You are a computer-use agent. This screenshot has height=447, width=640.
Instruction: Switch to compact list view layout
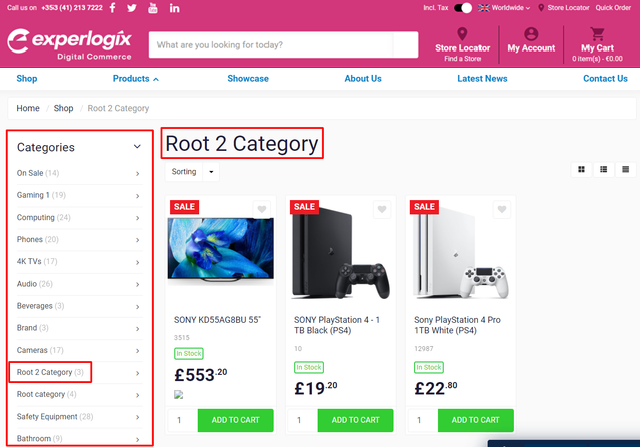626,170
